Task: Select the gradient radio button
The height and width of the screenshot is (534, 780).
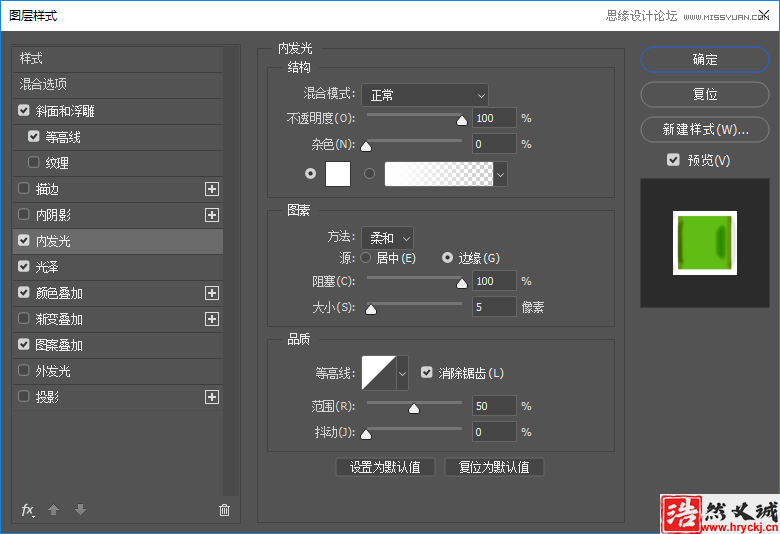Action: (x=370, y=174)
